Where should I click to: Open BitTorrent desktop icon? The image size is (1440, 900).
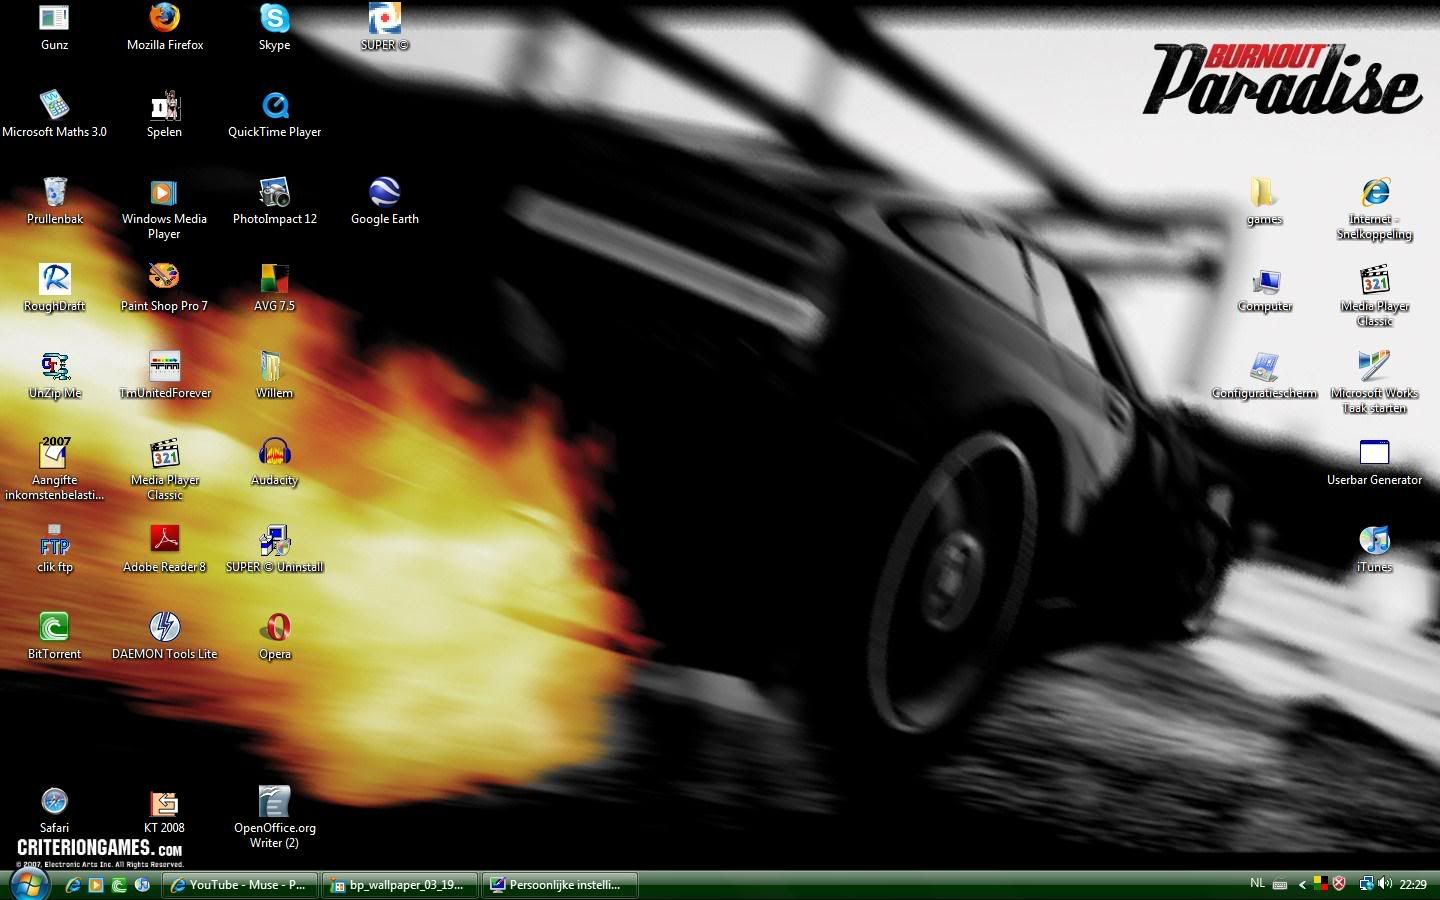click(54, 636)
